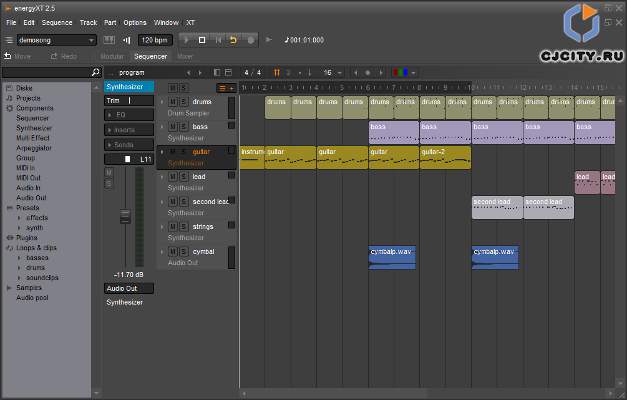This screenshot has height=400, width=627.
Task: Expand the effects presets folder
Action: (19, 218)
